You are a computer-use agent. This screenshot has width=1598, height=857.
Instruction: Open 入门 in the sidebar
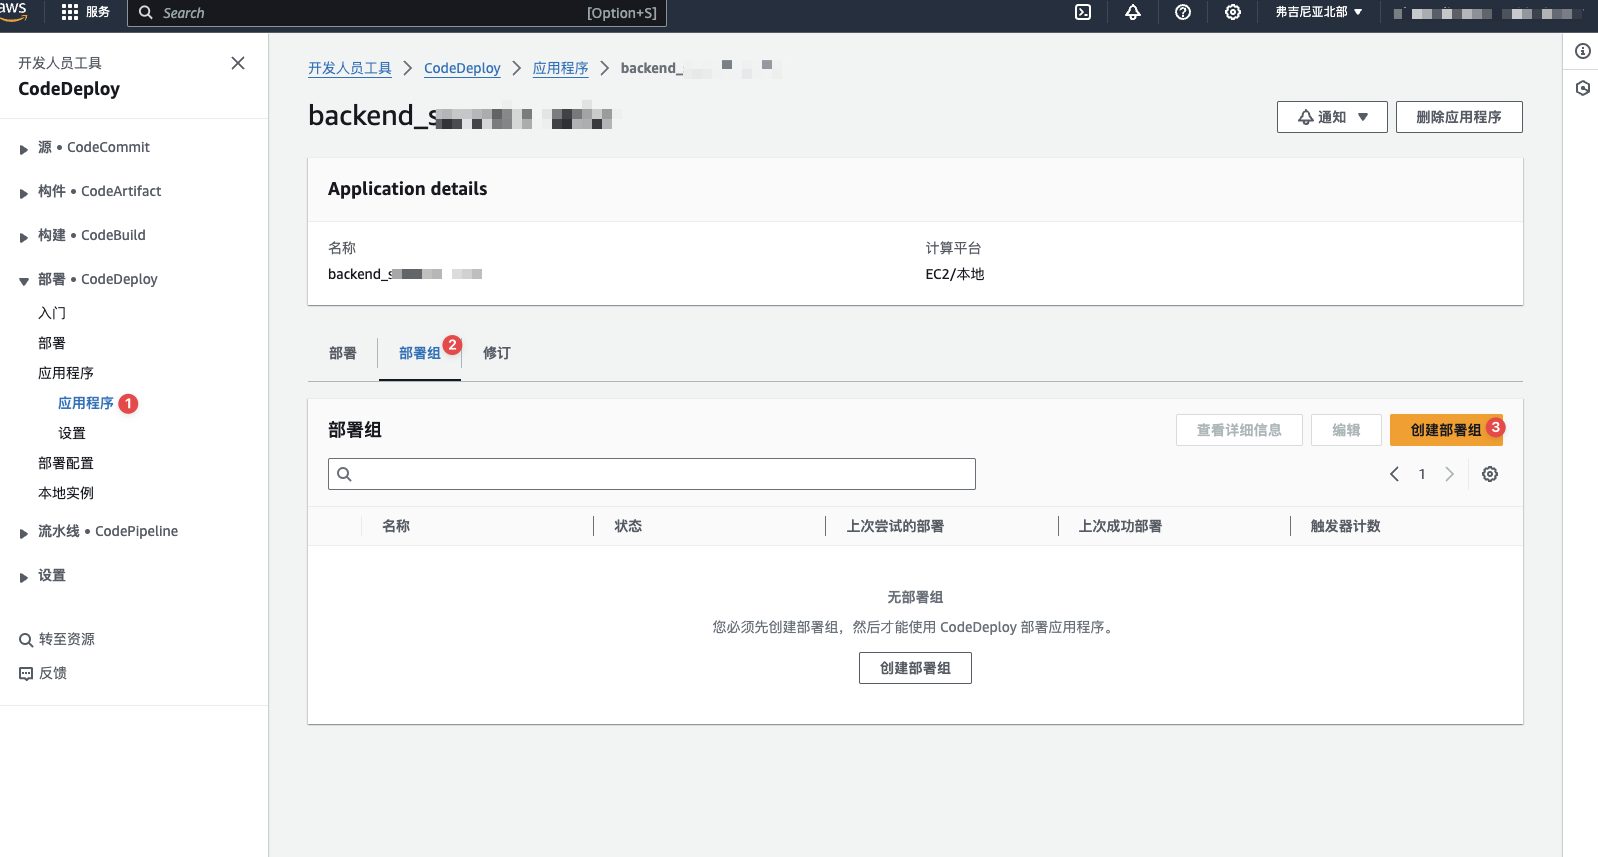pos(52,313)
